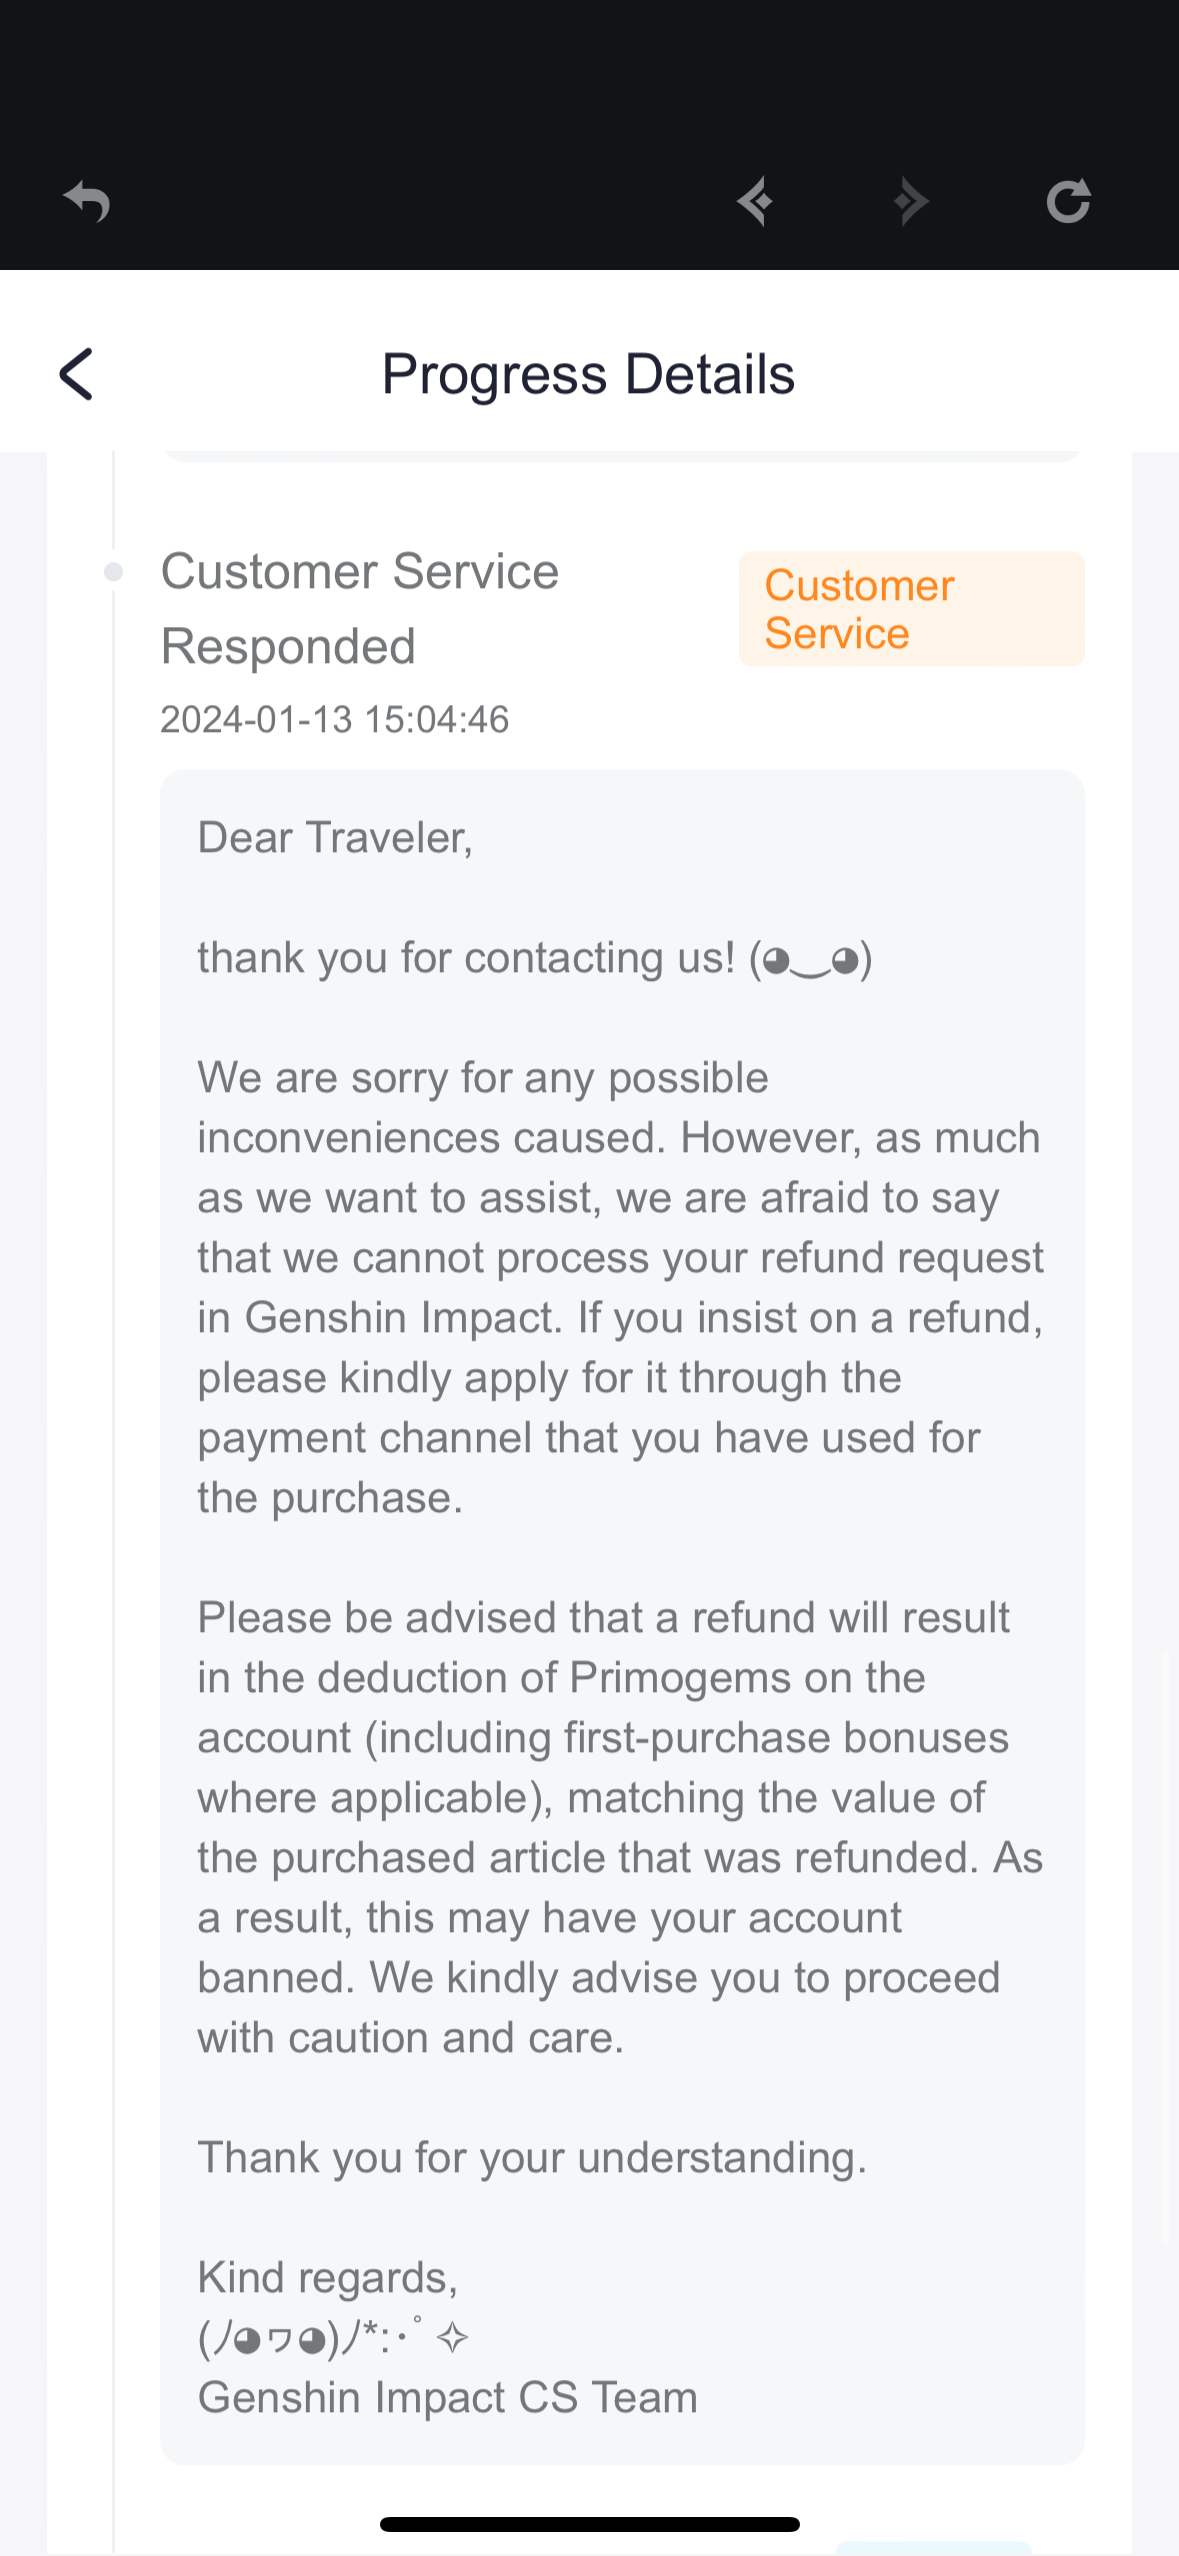Screen dimensions: 1179x2556
Task: Click the paragraph about refund request in Genshin Impact
Action: coord(620,1287)
